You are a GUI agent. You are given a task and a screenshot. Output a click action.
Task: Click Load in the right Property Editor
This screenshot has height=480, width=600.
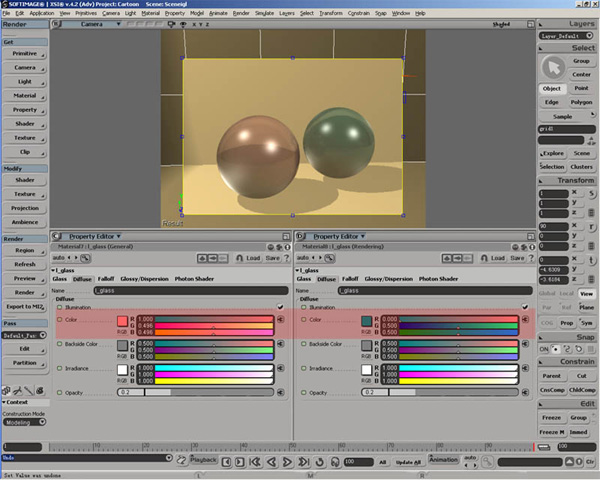tap(498, 258)
